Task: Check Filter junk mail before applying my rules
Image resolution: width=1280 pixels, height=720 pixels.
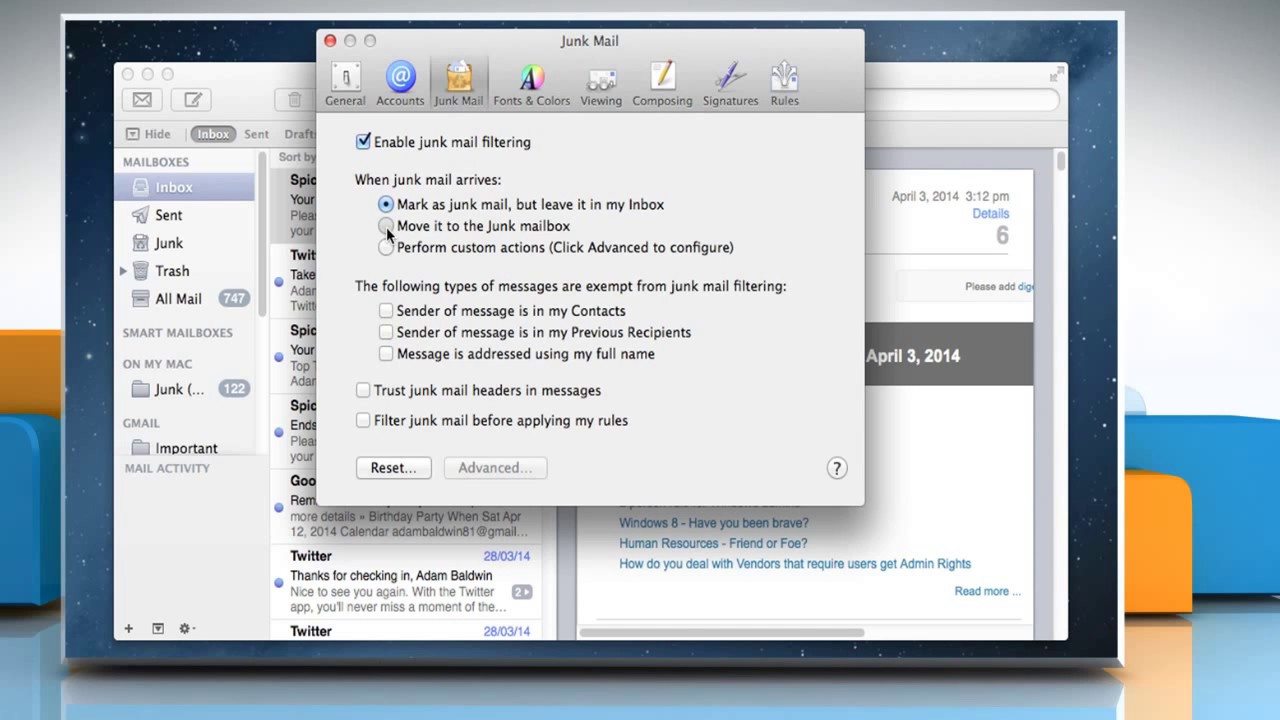Action: pyautogui.click(x=363, y=420)
